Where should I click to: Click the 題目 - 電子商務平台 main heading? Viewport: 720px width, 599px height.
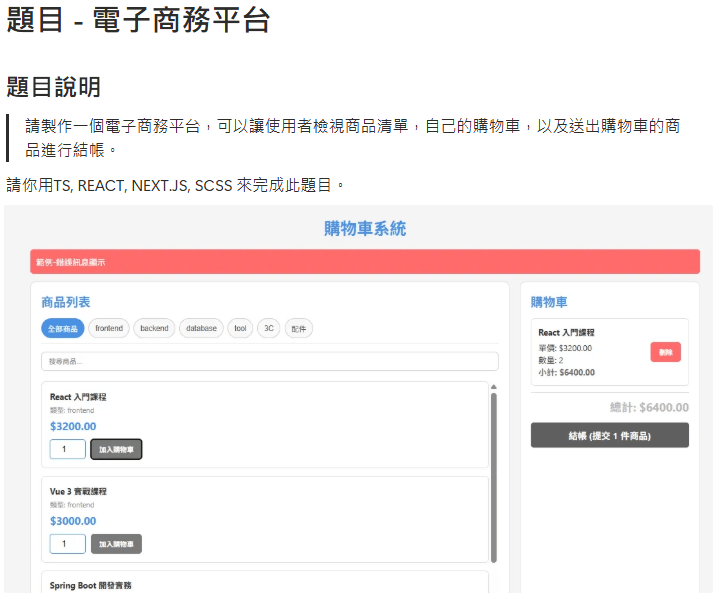coord(138,20)
